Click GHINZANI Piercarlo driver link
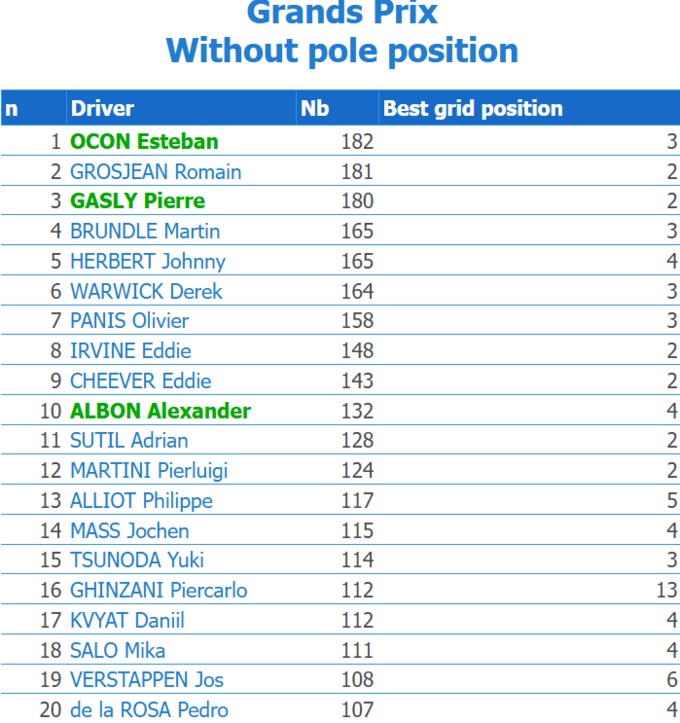The image size is (680, 723). 158,590
